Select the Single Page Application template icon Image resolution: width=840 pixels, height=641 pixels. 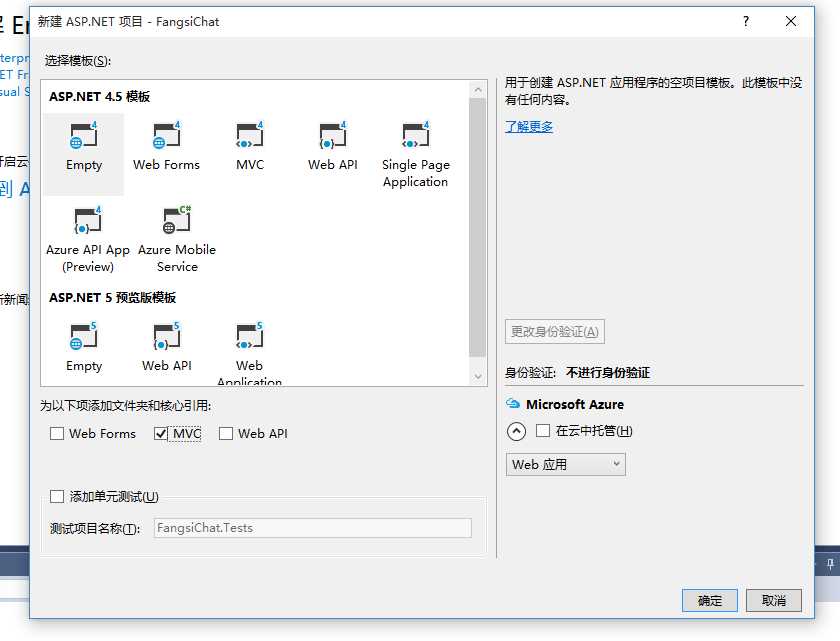[416, 135]
